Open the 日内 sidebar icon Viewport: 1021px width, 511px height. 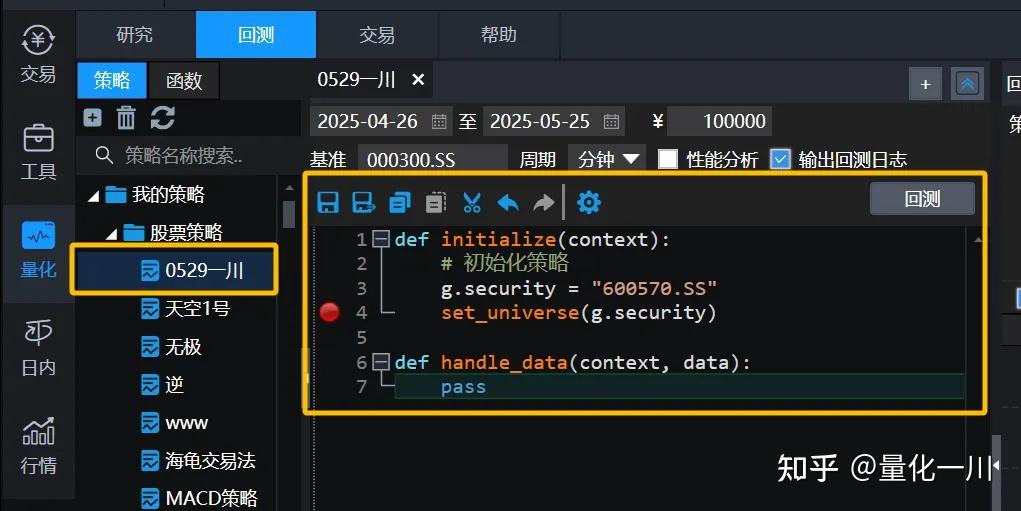point(38,349)
